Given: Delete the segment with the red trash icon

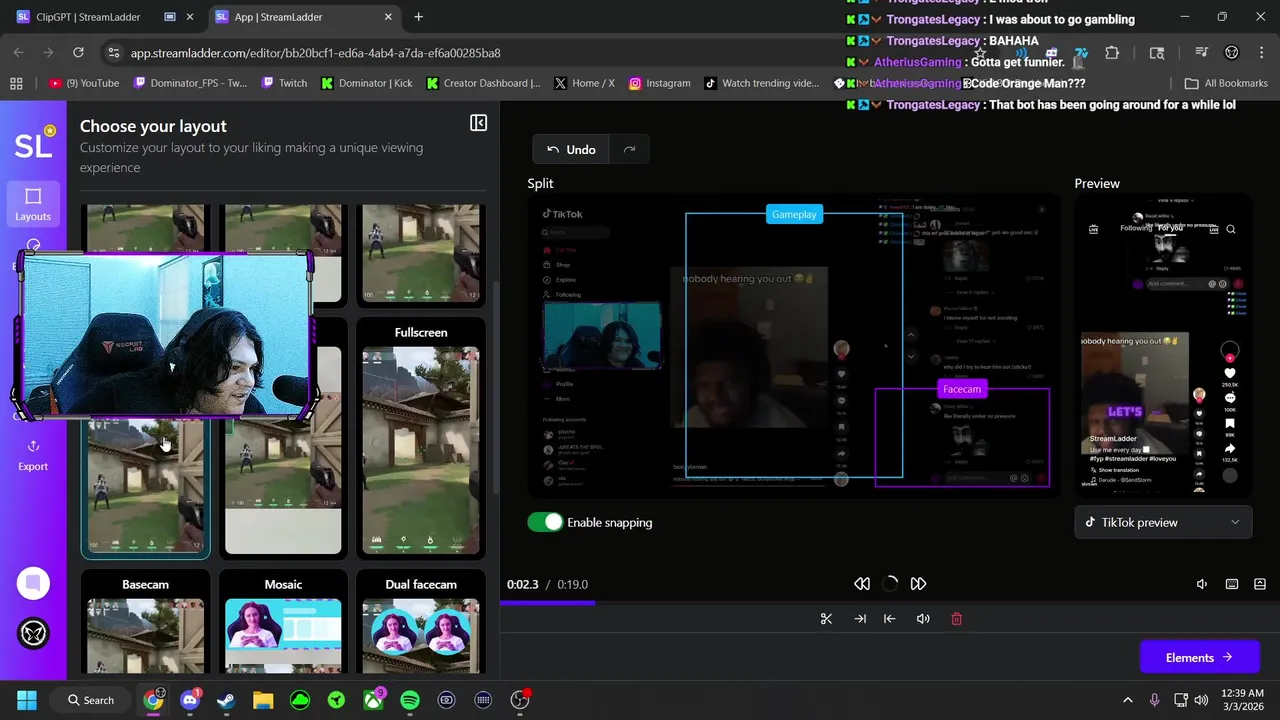Looking at the screenshot, I should [956, 619].
